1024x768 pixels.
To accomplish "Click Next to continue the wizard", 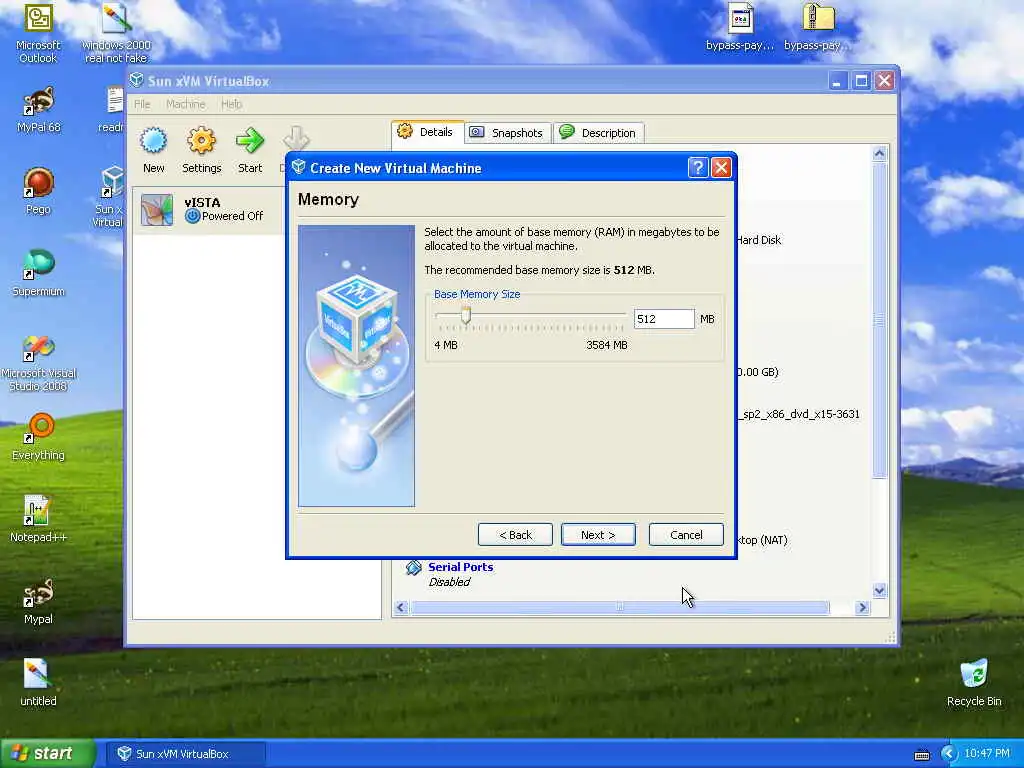I will pos(598,535).
